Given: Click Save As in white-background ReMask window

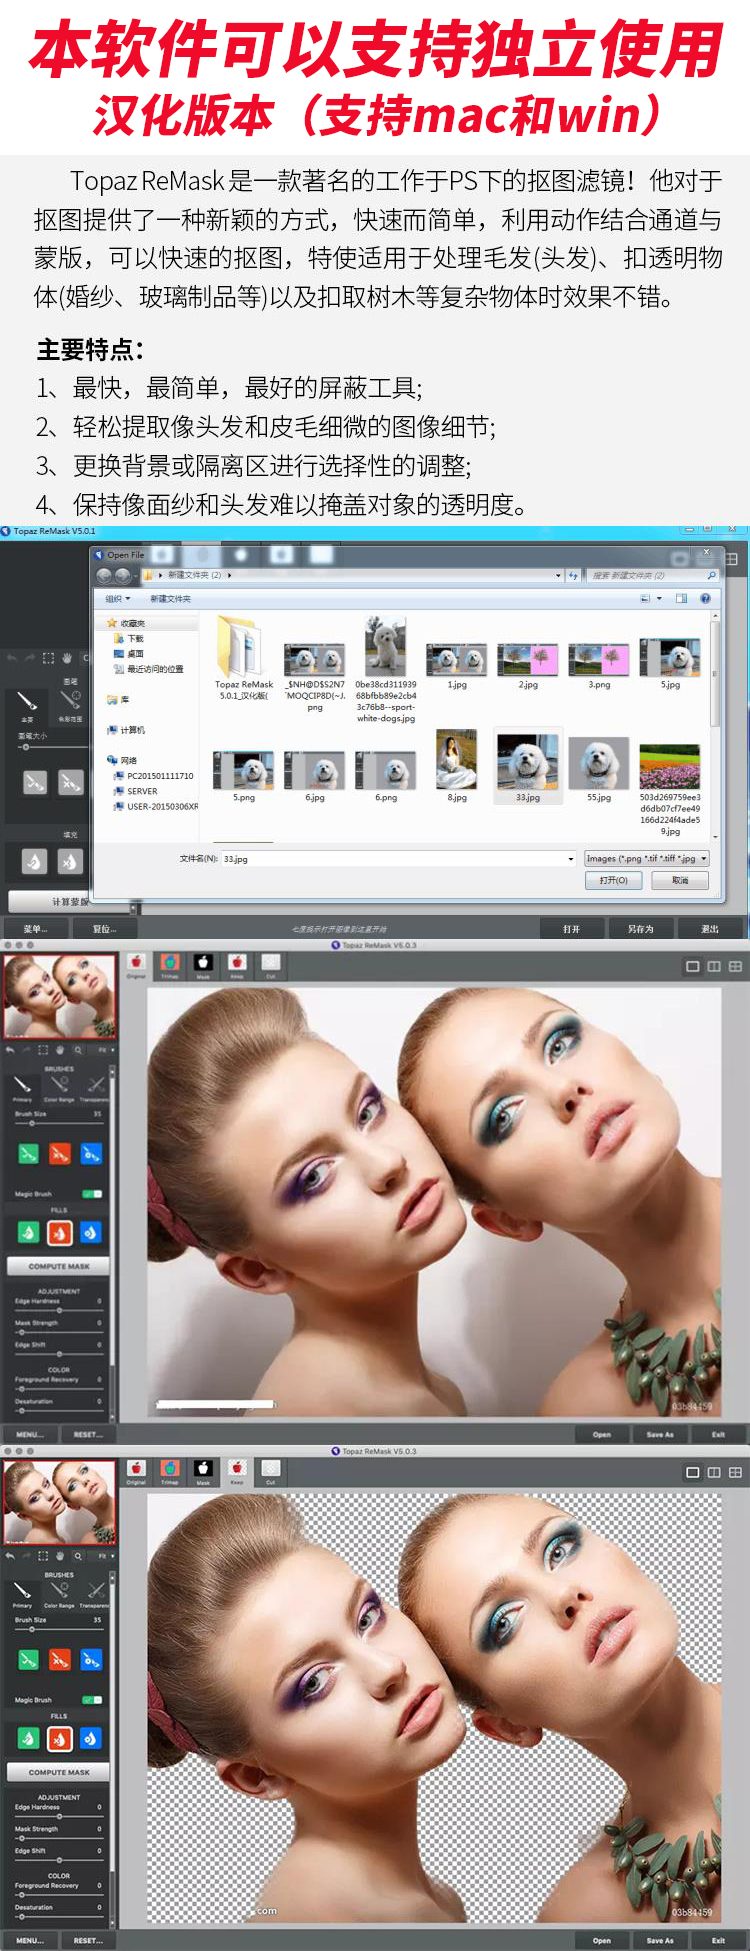Looking at the screenshot, I should [x=660, y=1434].
